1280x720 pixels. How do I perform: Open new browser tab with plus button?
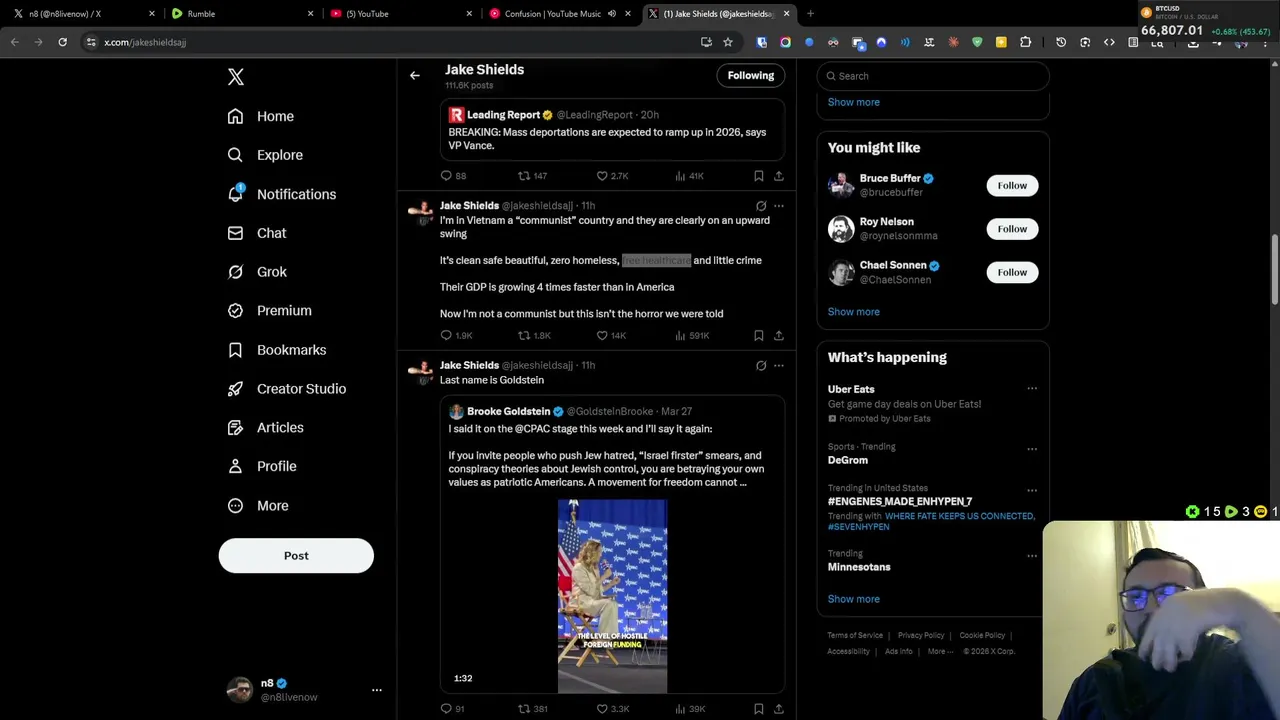(x=810, y=14)
